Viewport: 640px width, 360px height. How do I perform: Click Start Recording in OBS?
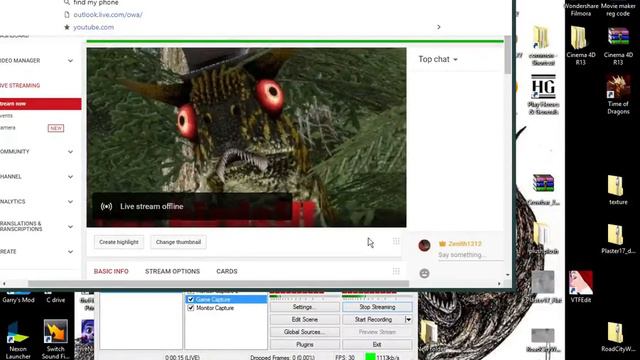click(373, 320)
